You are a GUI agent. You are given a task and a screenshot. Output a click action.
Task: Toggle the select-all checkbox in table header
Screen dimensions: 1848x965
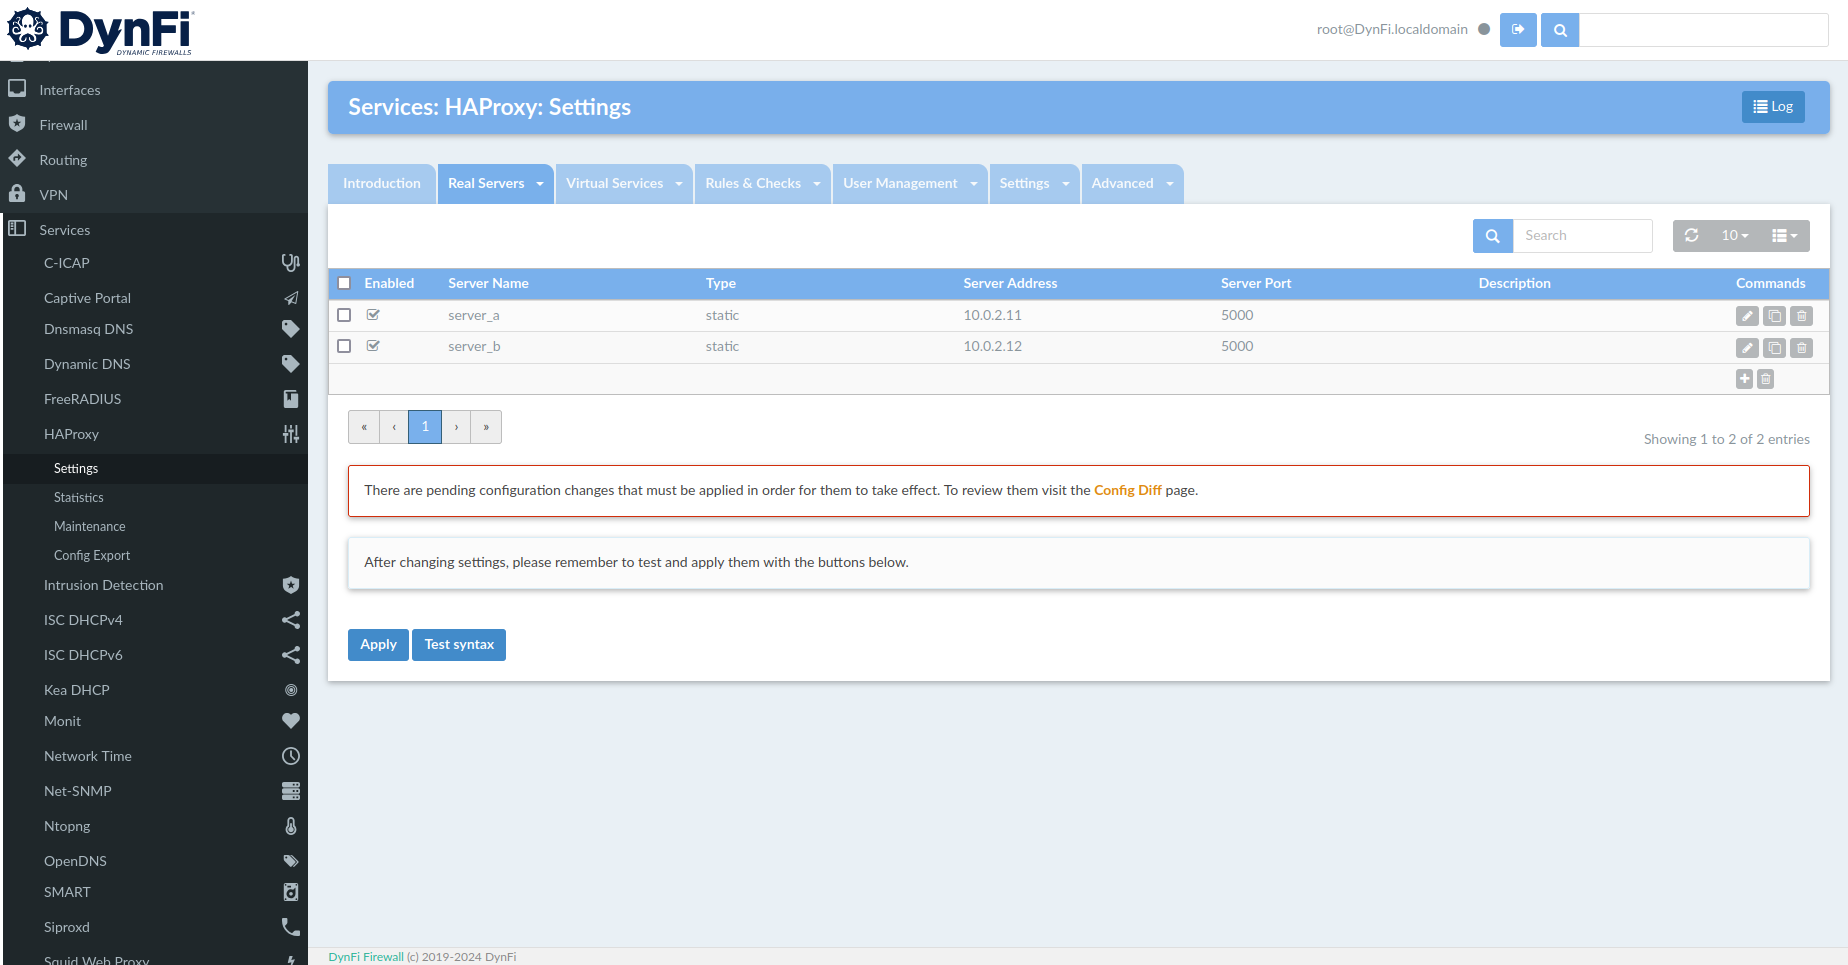point(344,283)
